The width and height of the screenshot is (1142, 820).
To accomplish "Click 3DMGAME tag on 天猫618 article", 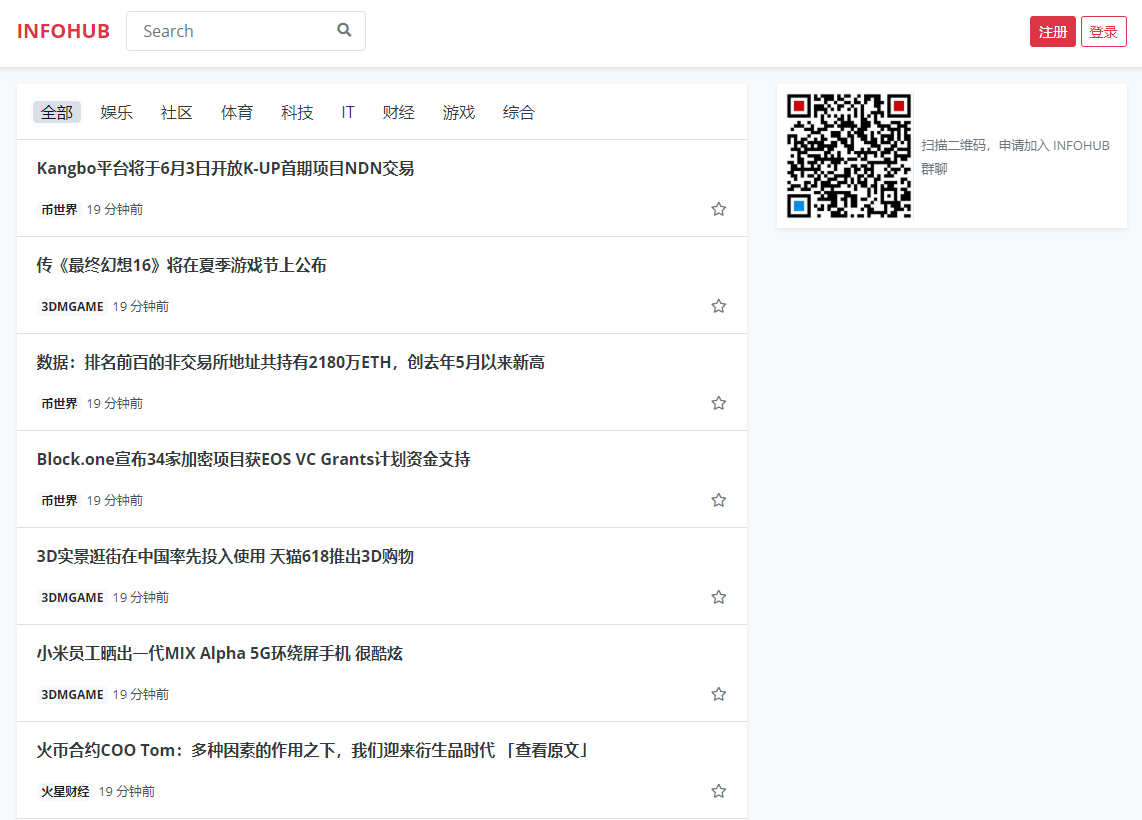I will point(72,597).
